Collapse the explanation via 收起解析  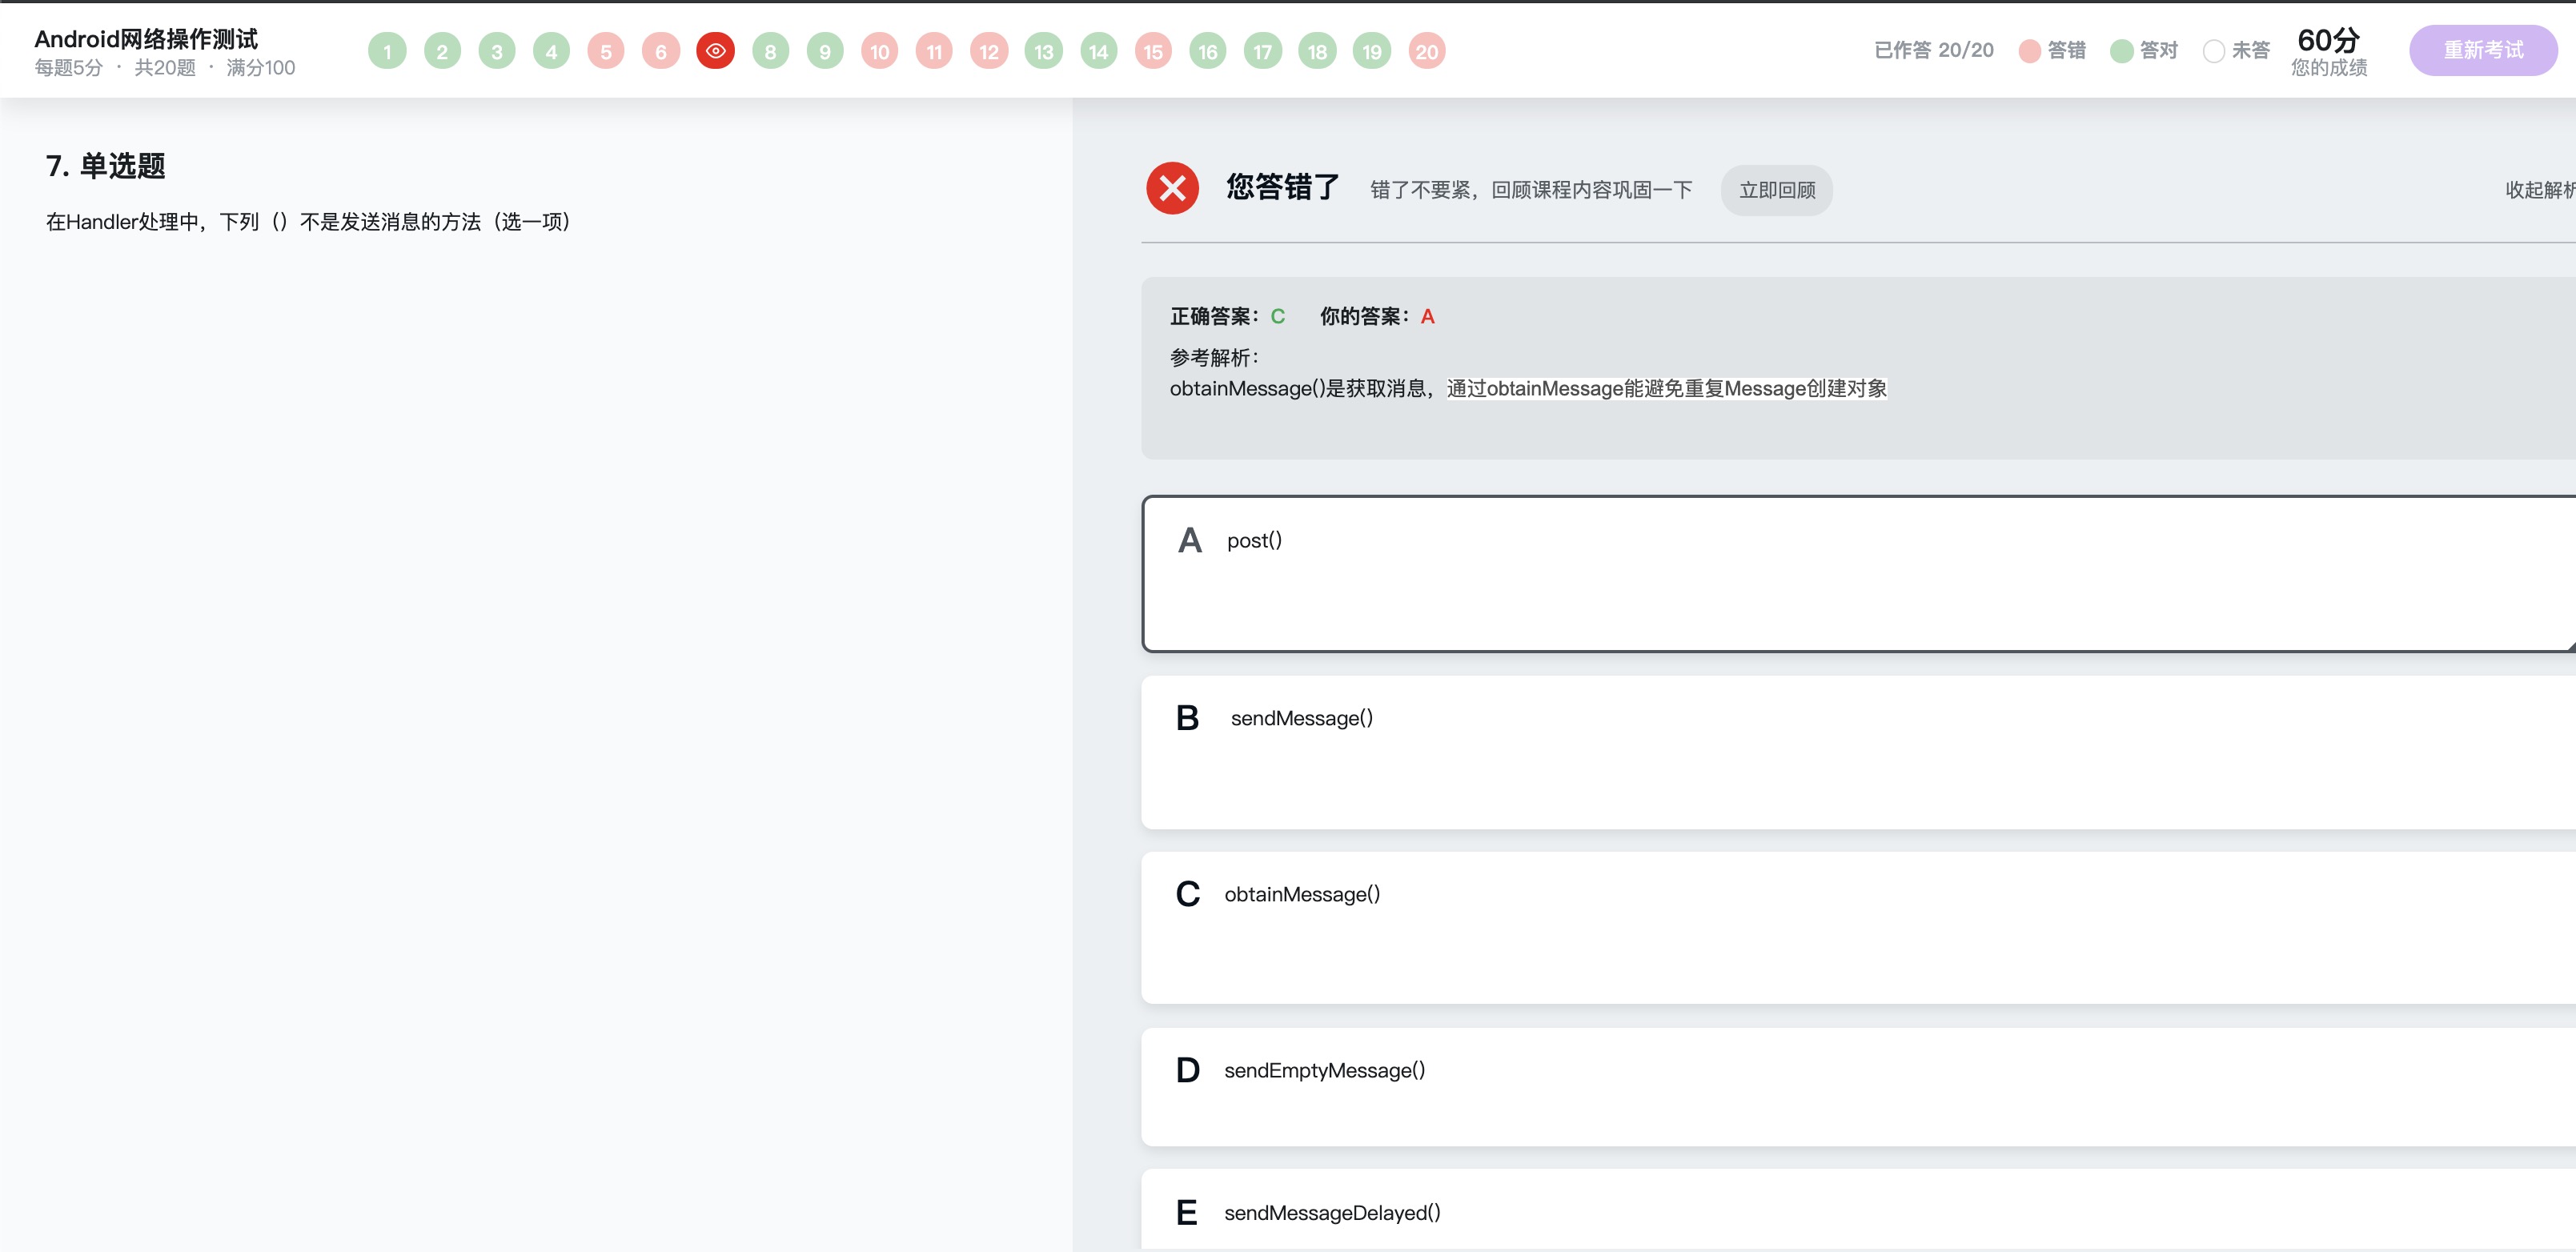[2540, 190]
